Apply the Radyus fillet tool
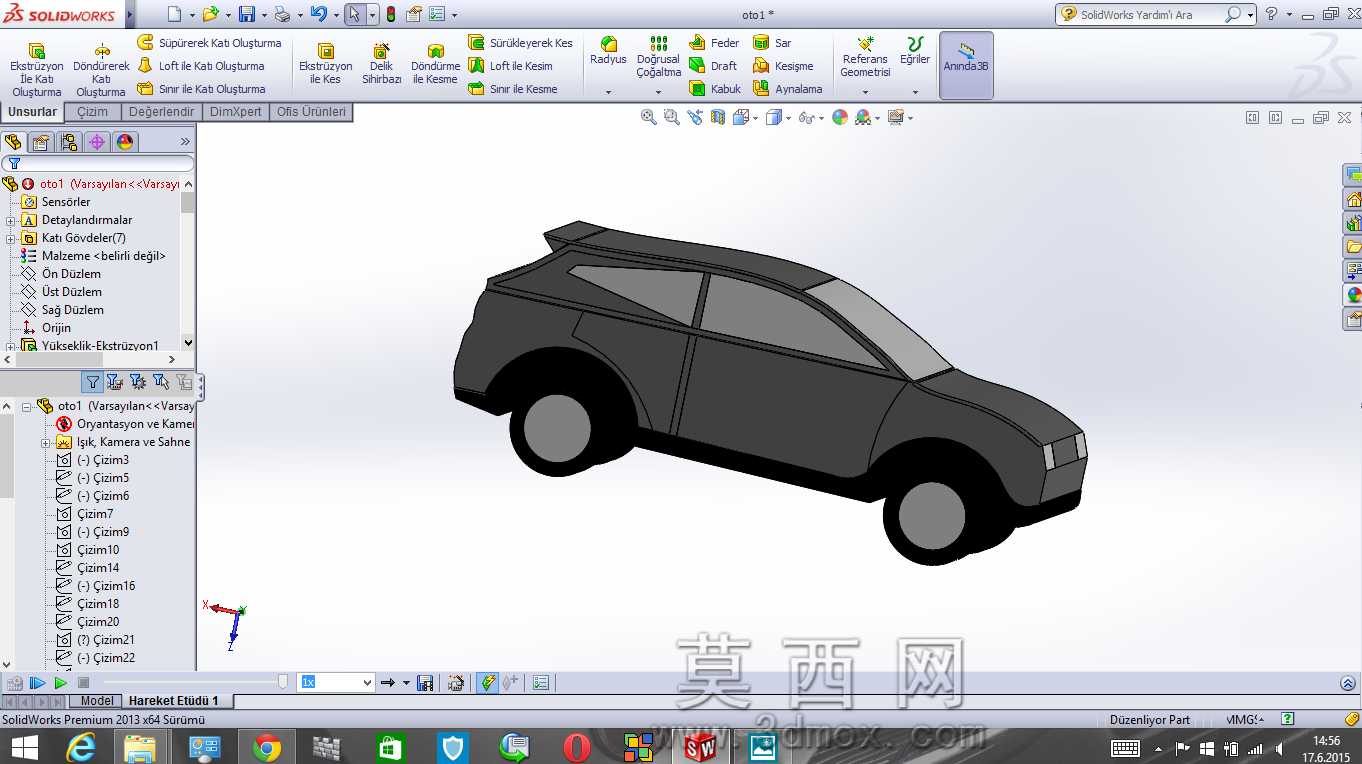The image size is (1362, 764). tap(608, 51)
